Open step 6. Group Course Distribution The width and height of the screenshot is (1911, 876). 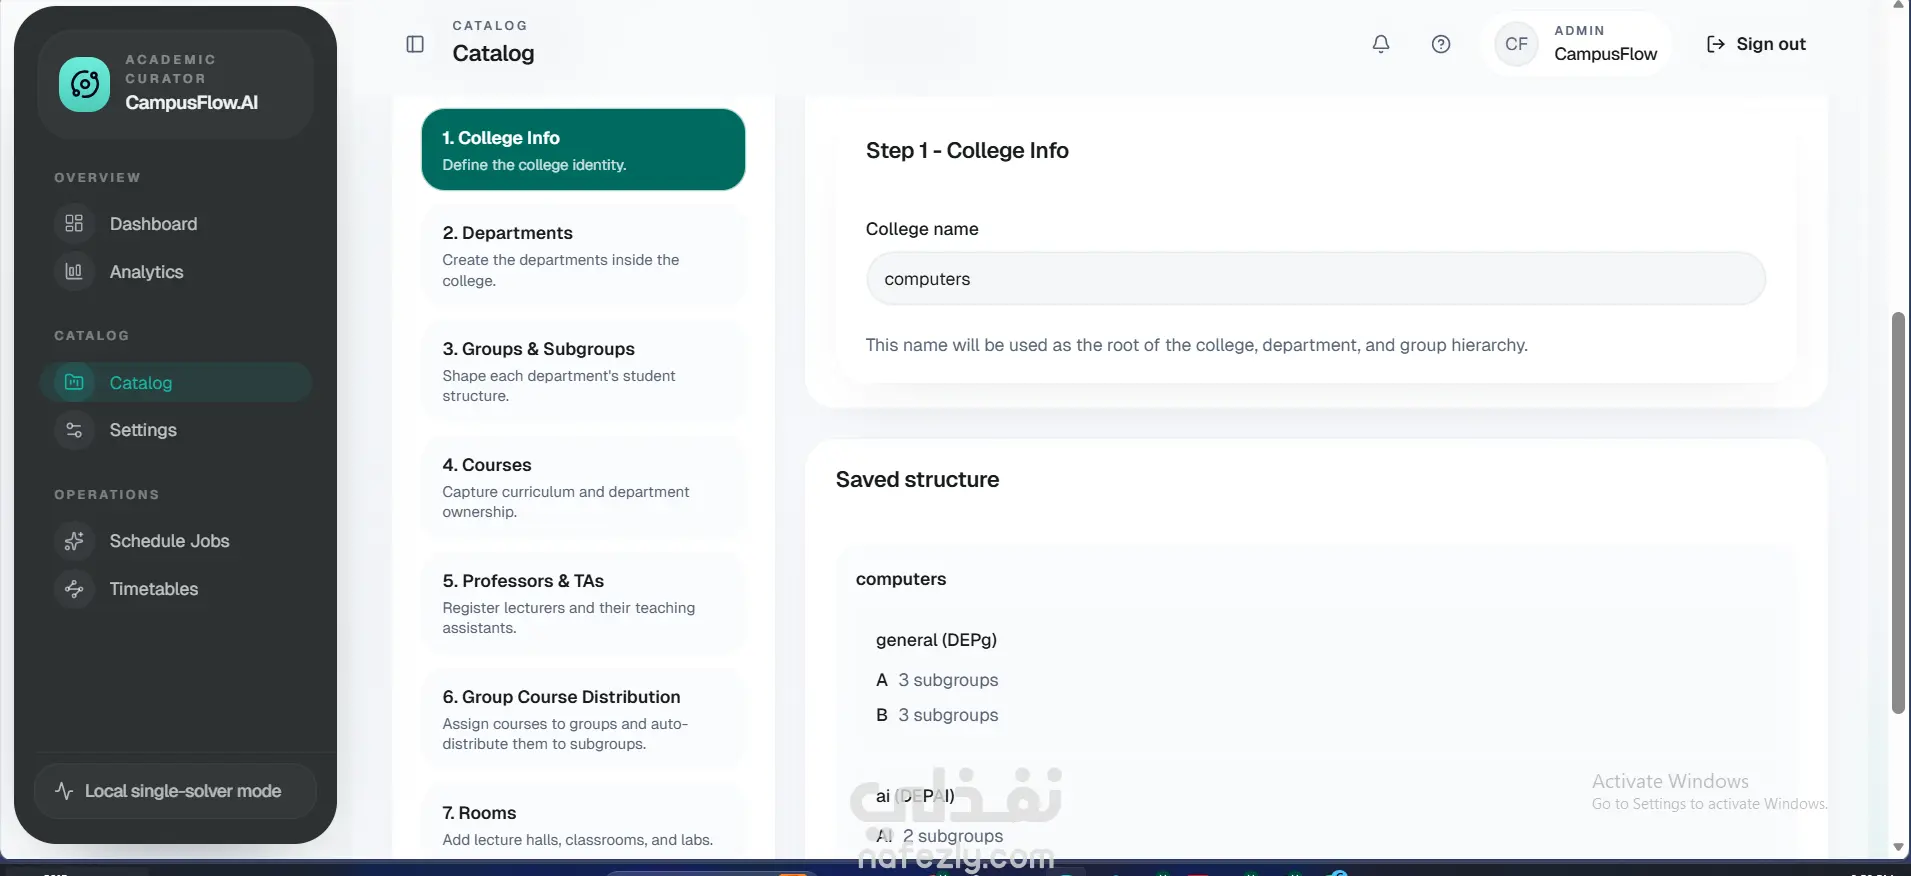pos(584,719)
